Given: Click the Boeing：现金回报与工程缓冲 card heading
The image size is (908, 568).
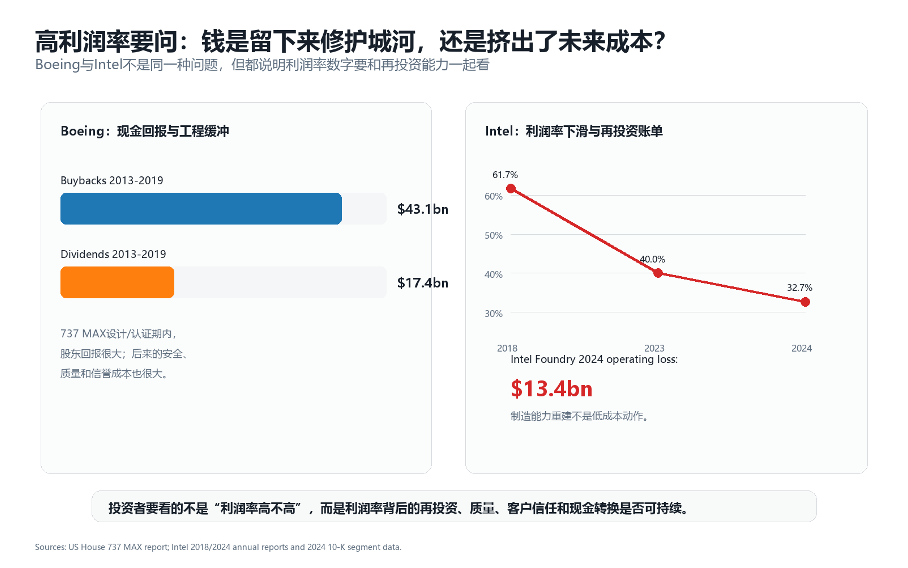Looking at the screenshot, I should coord(145,131).
